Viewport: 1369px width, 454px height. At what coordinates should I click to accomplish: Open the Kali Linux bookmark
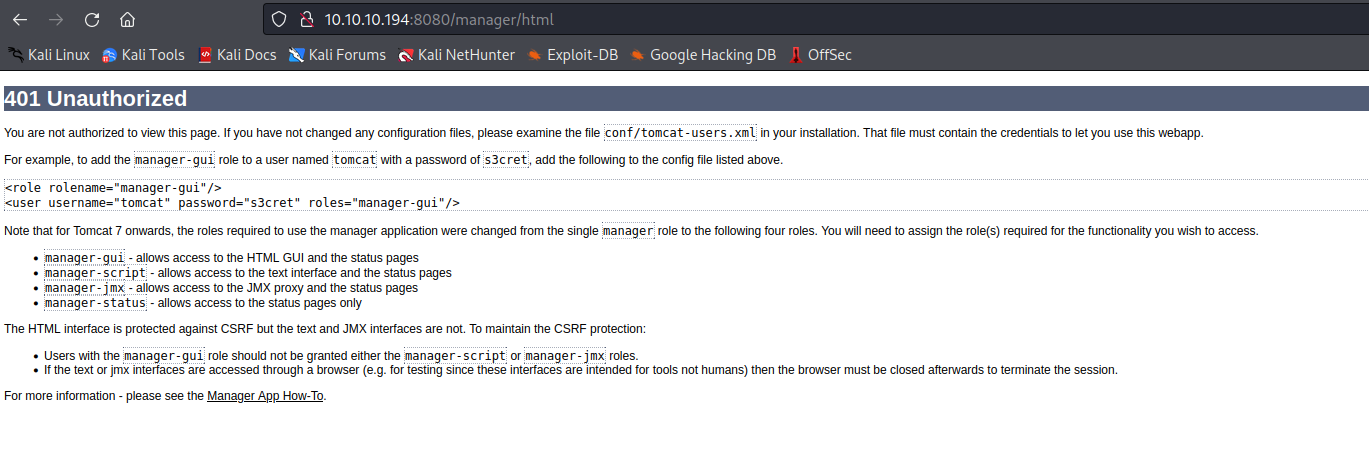[49, 55]
